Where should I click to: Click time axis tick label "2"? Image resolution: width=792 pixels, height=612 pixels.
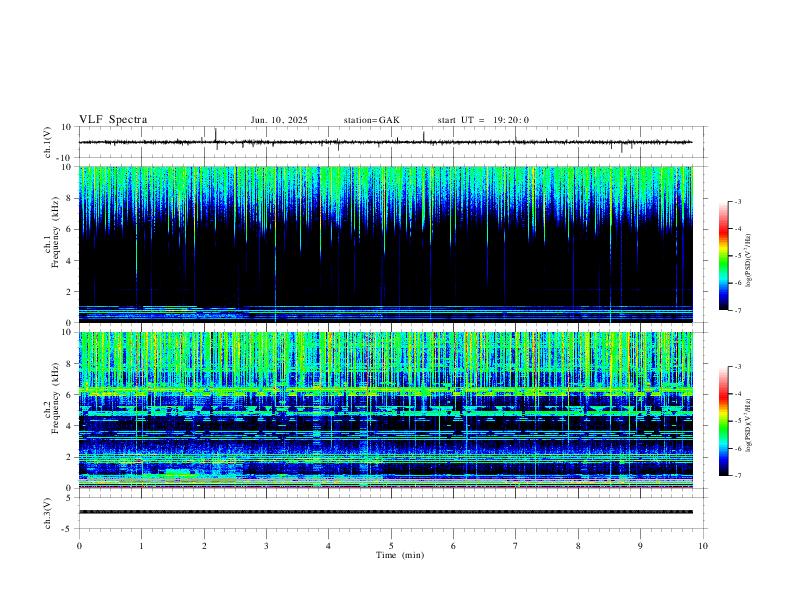tap(204, 546)
